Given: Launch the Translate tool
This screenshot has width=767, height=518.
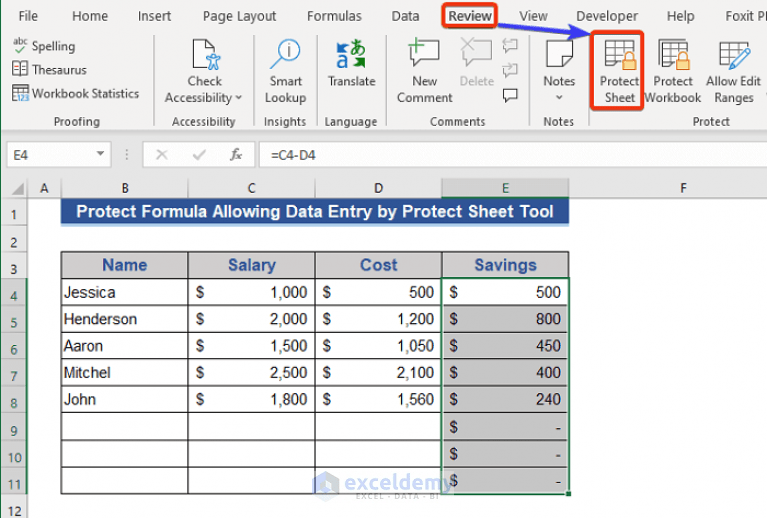Looking at the screenshot, I should tap(351, 63).
